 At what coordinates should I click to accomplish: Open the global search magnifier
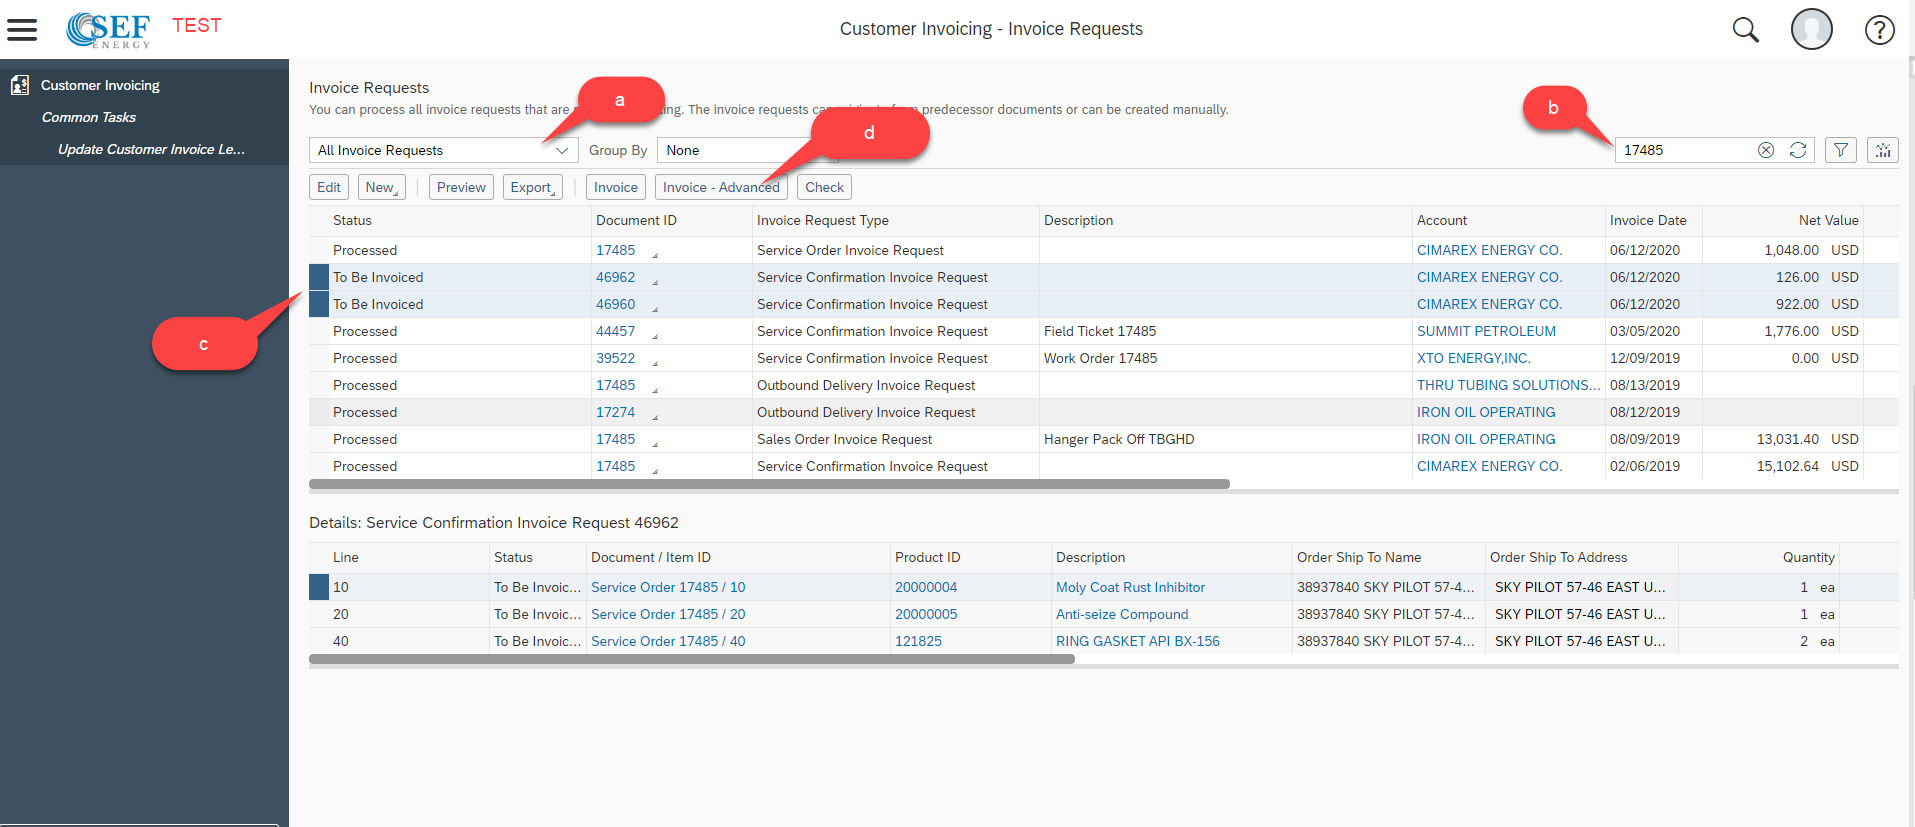1745,30
